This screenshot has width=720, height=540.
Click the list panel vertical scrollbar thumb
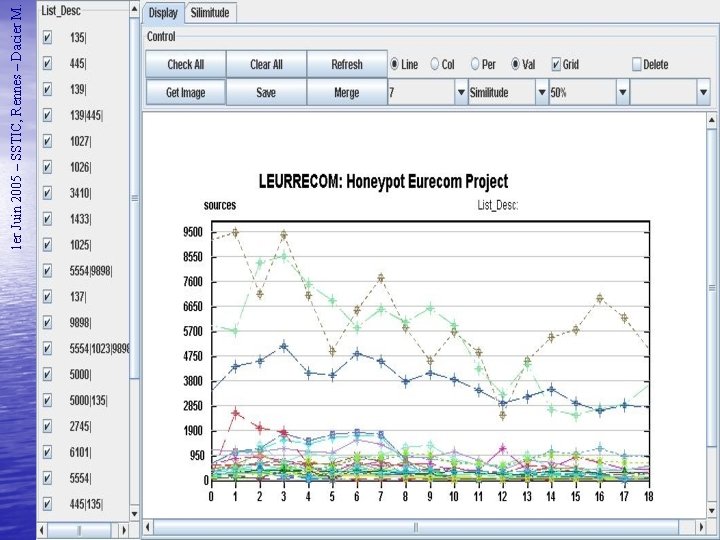(135, 198)
